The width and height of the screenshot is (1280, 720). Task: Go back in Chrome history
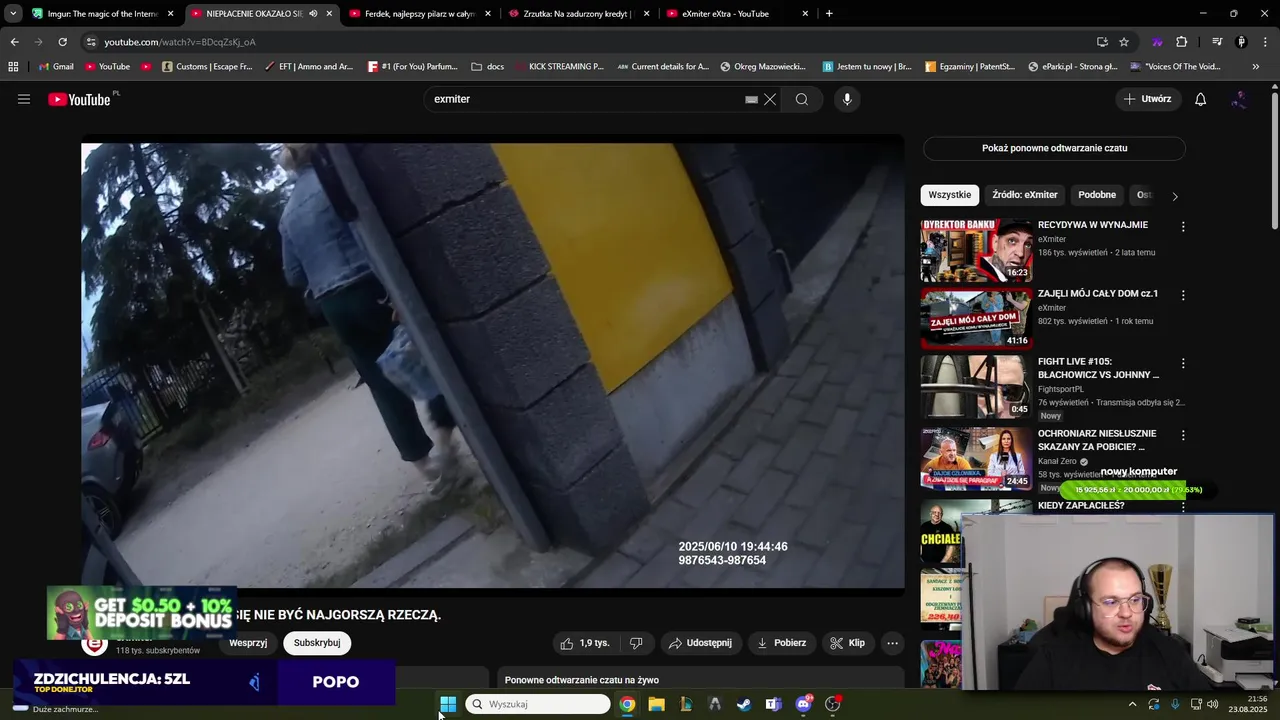tap(14, 42)
